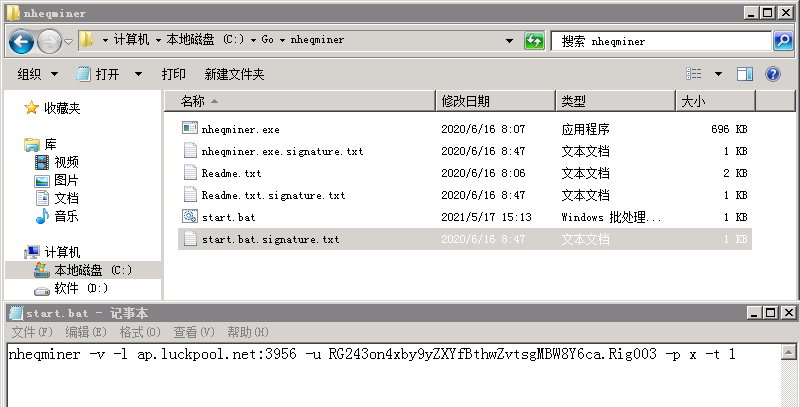Toggle the preview pane icon
Image resolution: width=800 pixels, height=407 pixels.
click(744, 74)
